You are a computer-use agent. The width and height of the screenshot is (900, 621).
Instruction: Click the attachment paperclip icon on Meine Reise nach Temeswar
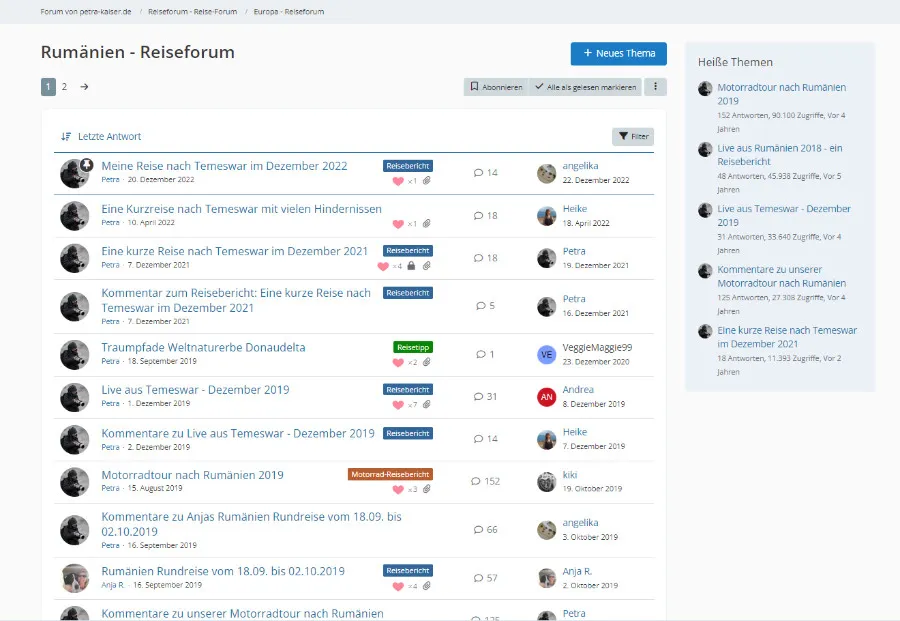point(427,181)
